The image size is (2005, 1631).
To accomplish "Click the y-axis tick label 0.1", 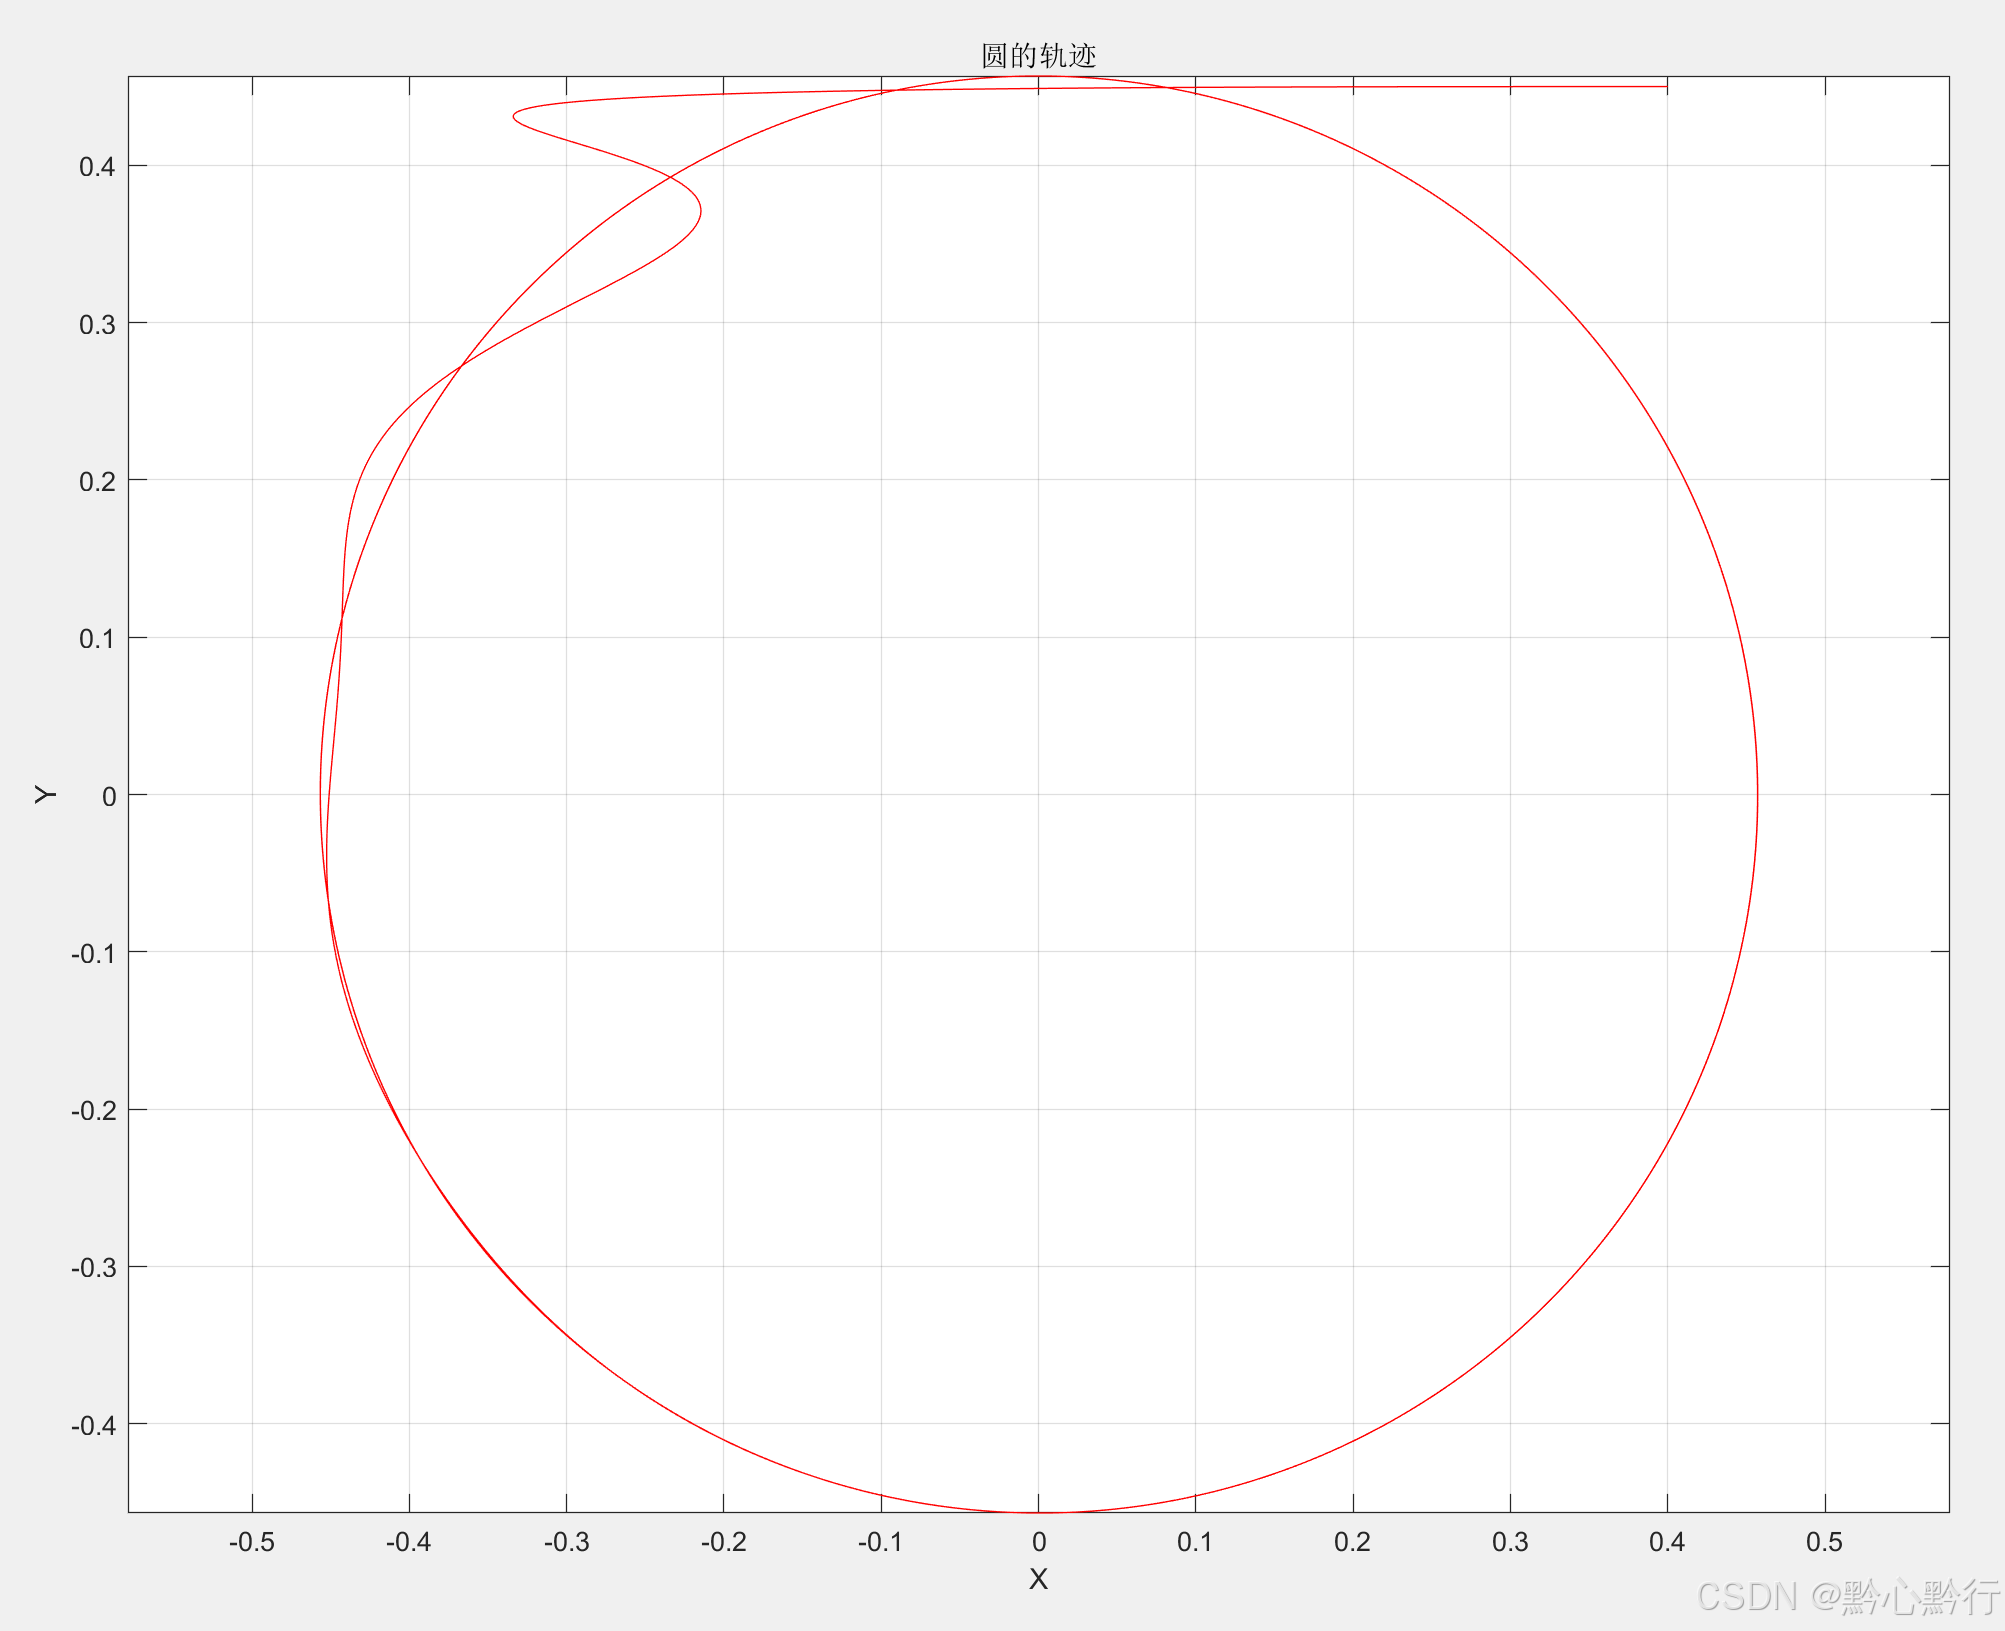I will pos(97,638).
